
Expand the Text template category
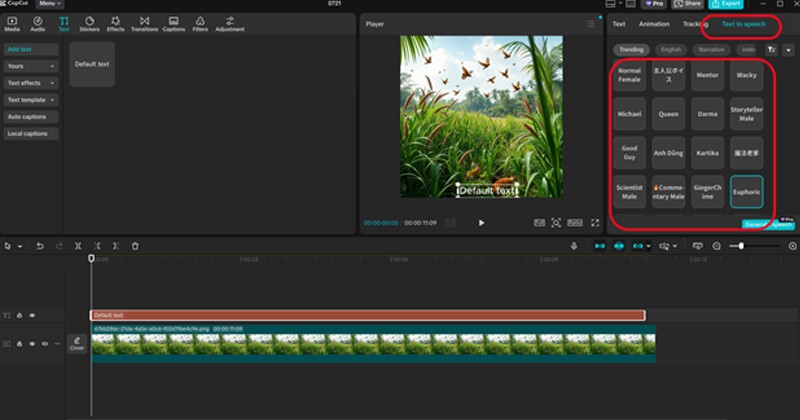(31, 100)
